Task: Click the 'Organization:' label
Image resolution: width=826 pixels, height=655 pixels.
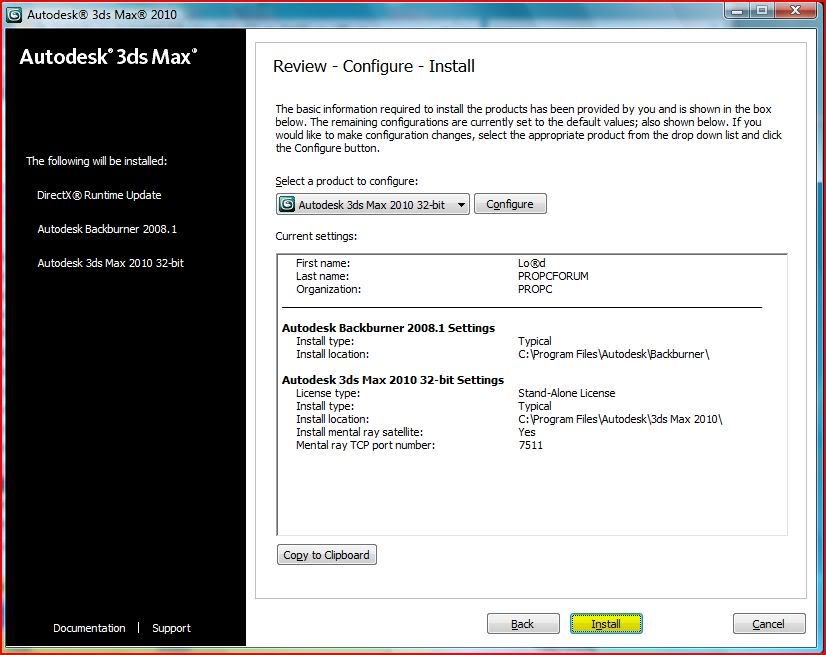Action: [x=328, y=289]
